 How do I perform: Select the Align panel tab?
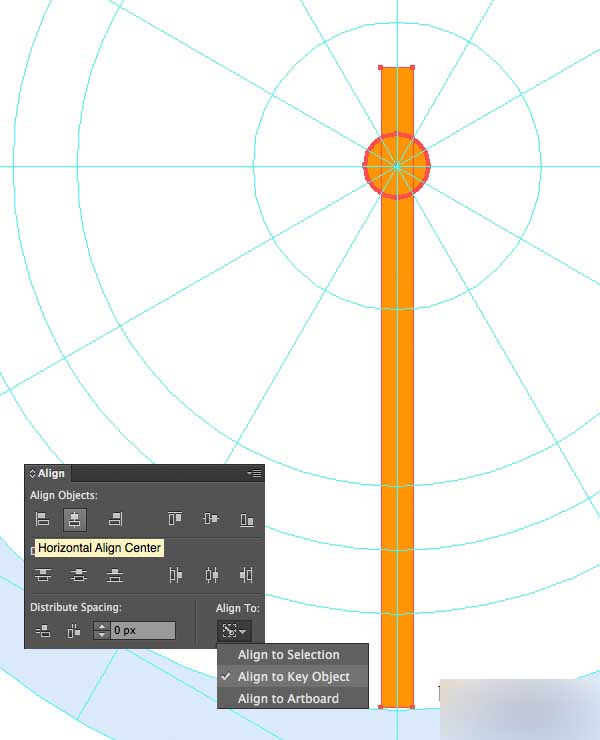[x=47, y=473]
